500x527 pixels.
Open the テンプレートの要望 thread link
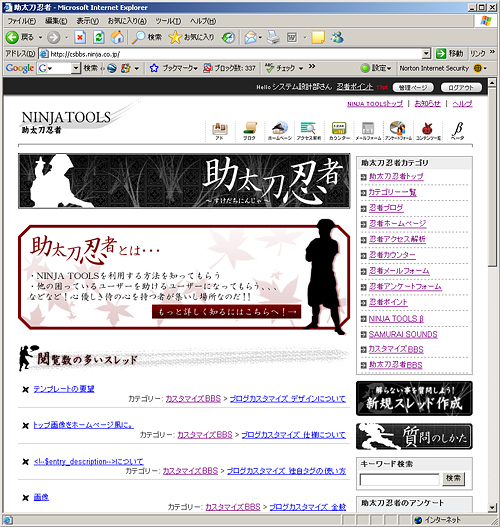click(x=64, y=389)
